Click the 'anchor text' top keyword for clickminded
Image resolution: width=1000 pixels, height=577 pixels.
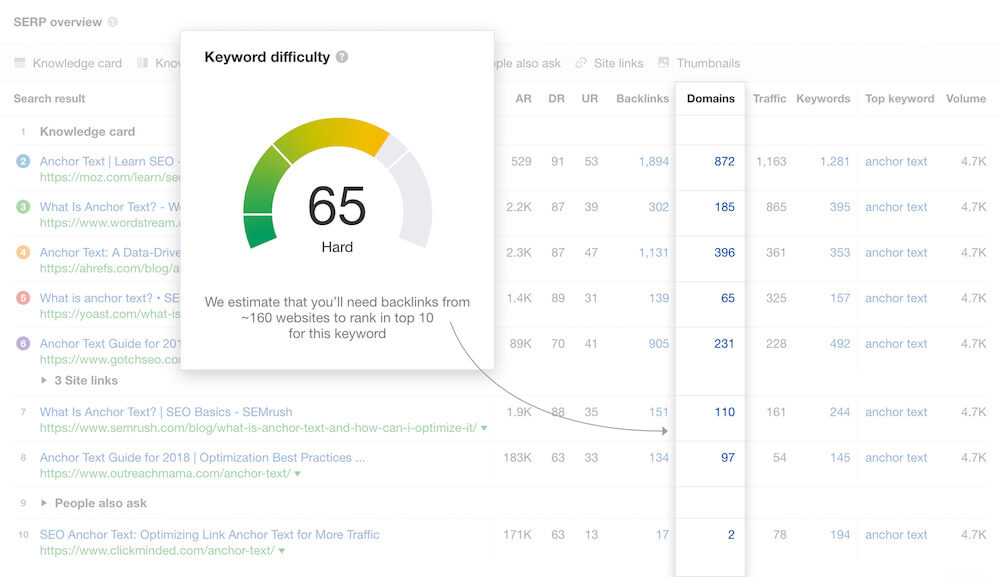tap(895, 535)
